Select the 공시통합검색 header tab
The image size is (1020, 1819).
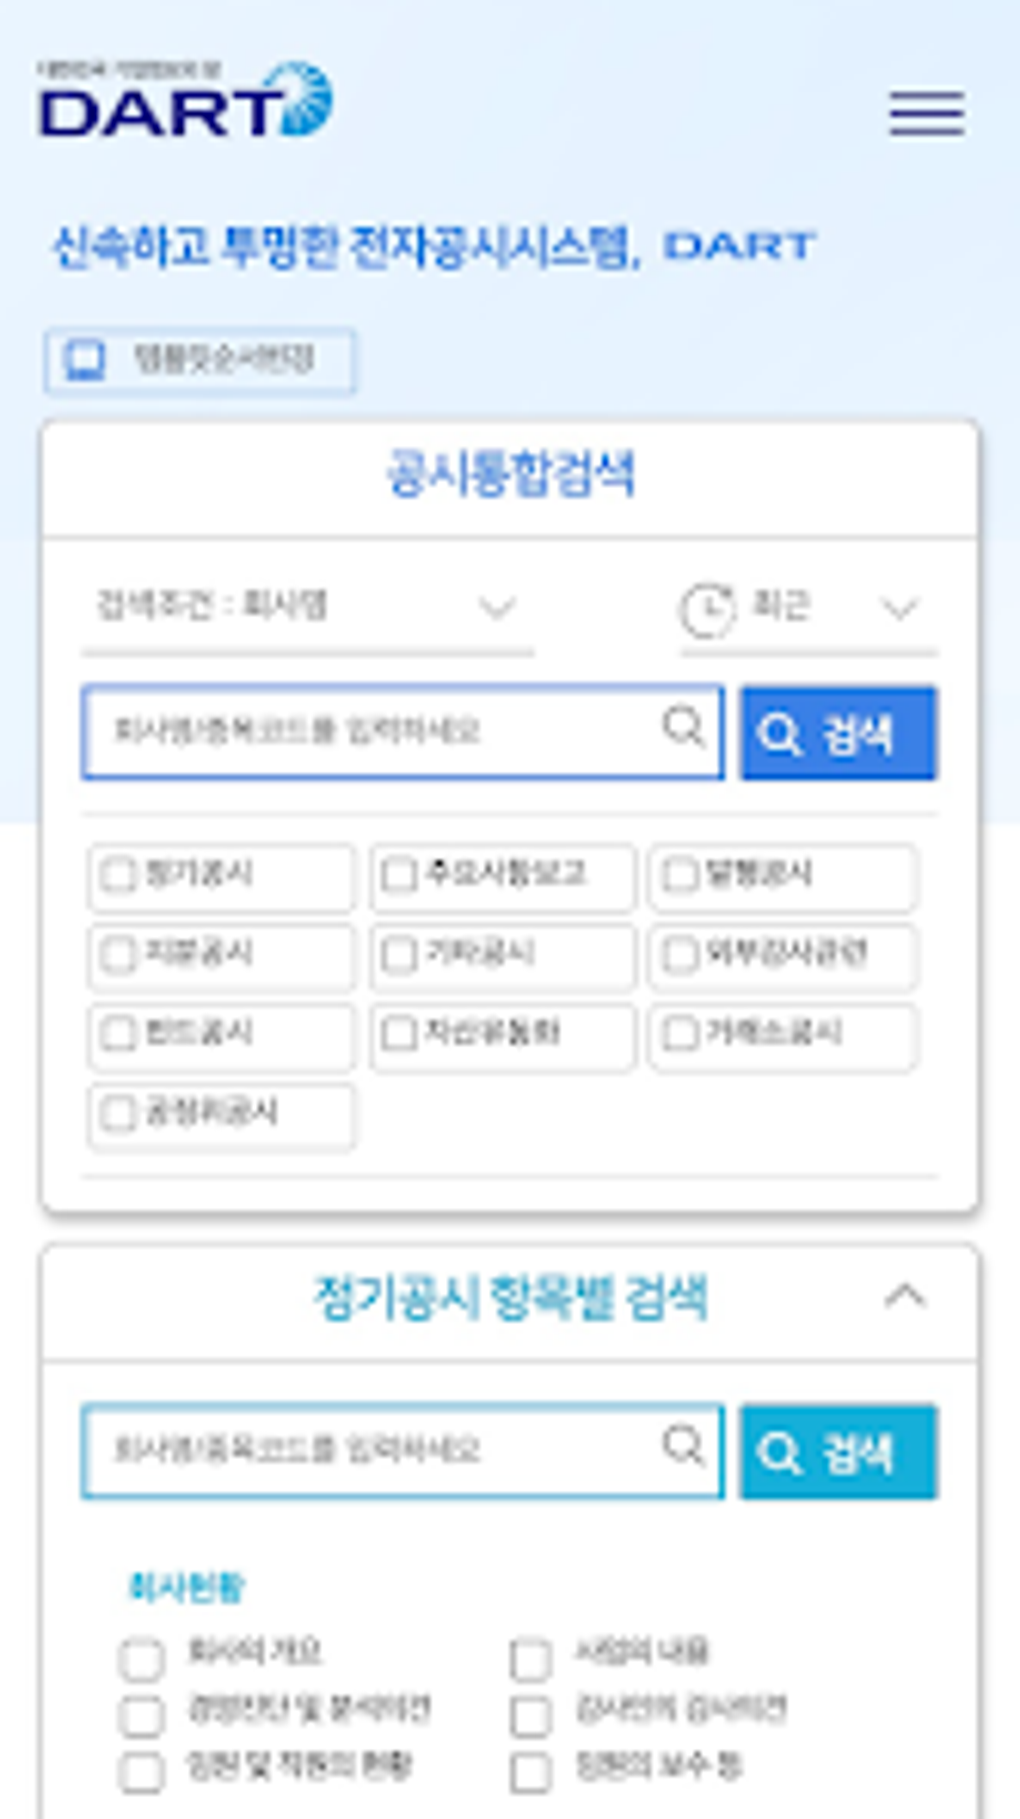pos(510,474)
